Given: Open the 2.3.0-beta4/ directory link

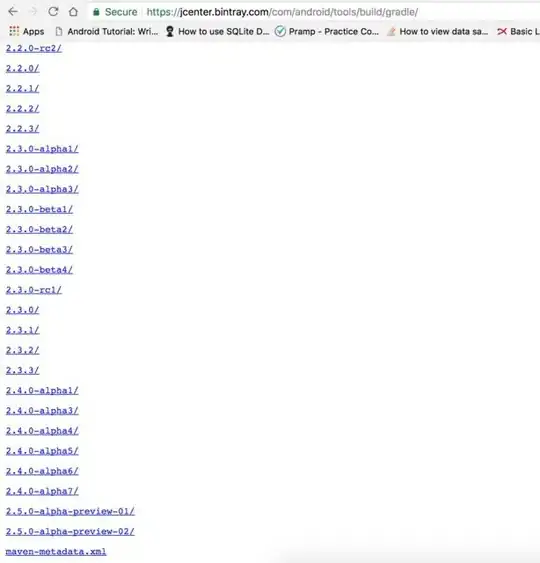Looking at the screenshot, I should pyautogui.click(x=39, y=270).
